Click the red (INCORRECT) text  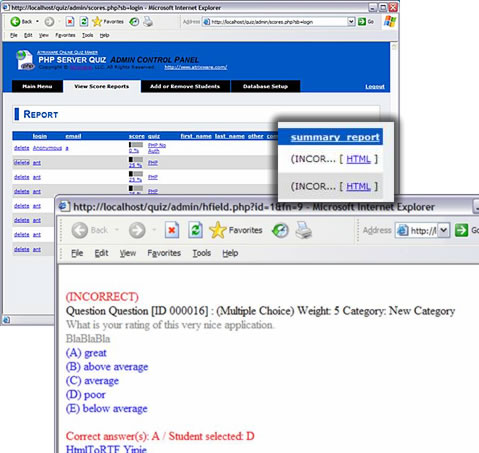tap(102, 297)
